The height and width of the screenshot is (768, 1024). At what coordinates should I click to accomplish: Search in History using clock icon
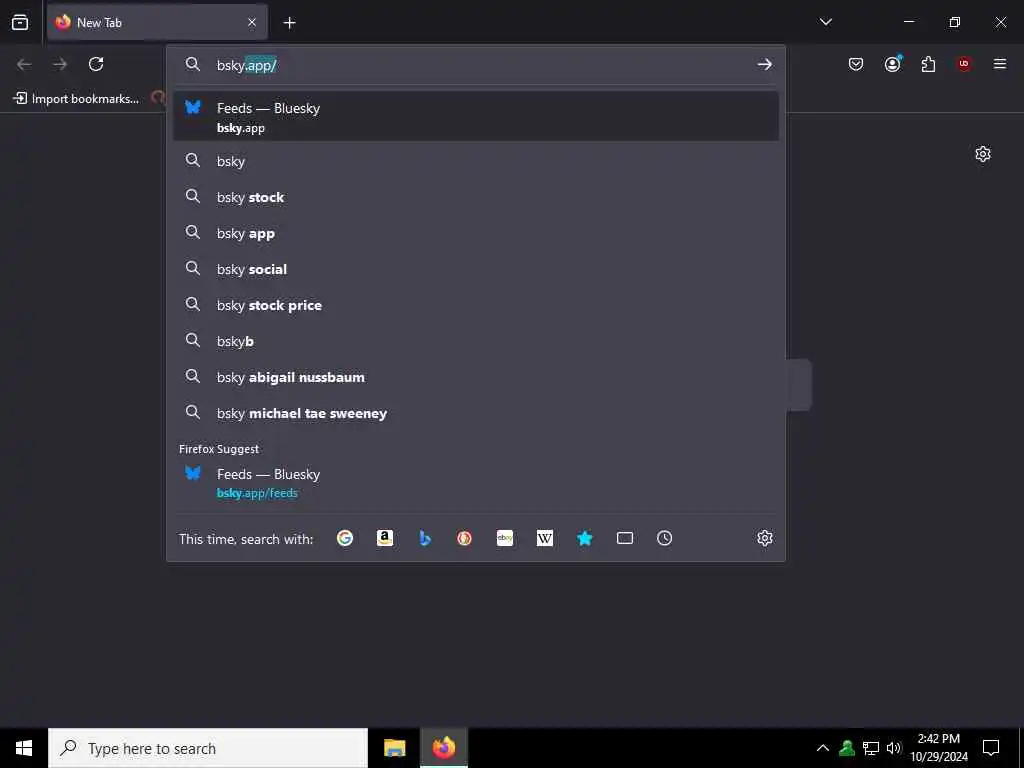click(x=664, y=538)
